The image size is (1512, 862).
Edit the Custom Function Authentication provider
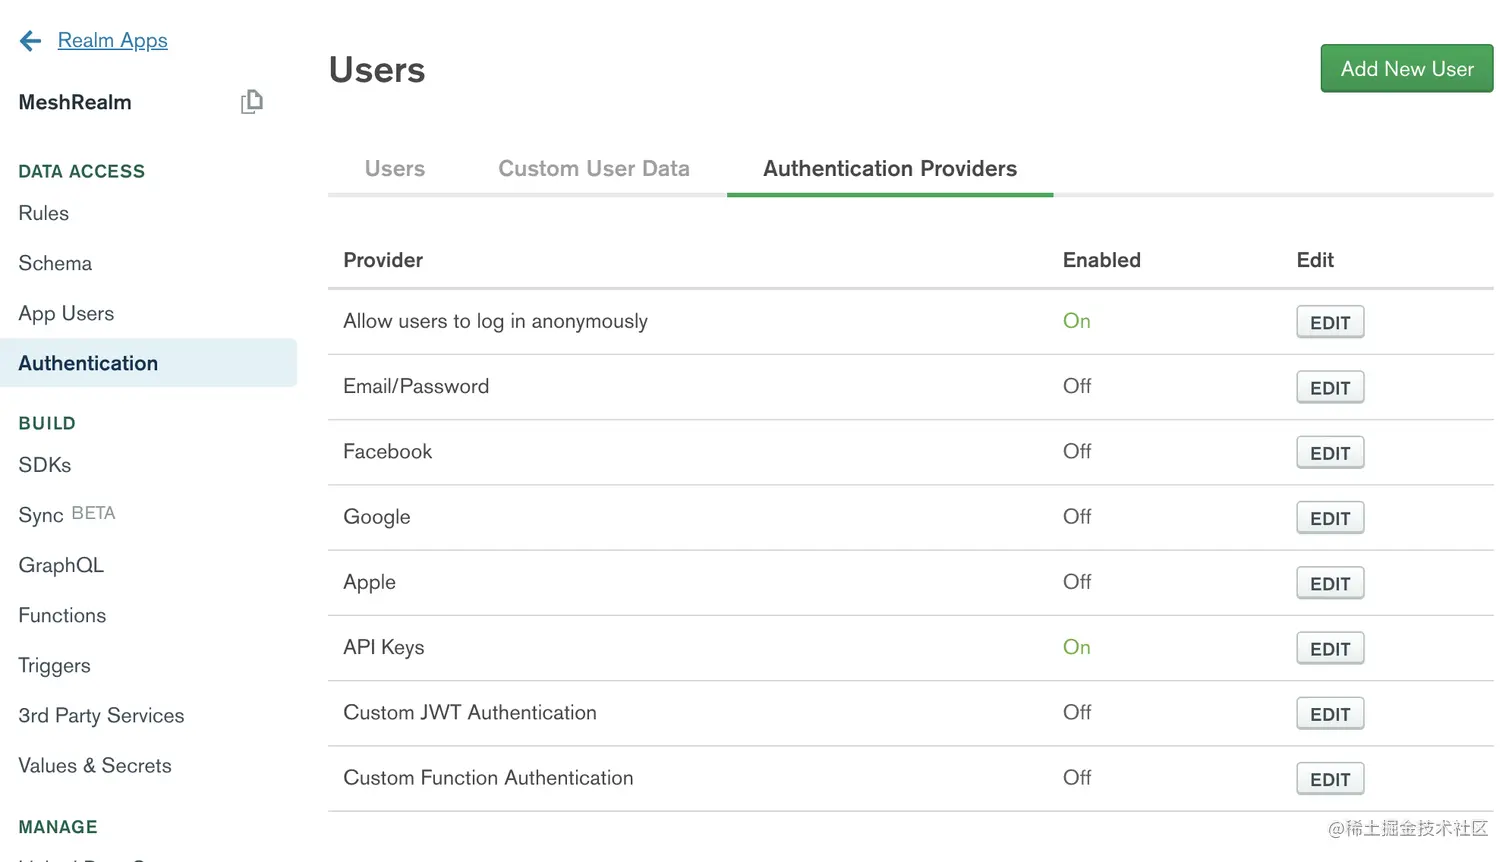[1330, 779]
